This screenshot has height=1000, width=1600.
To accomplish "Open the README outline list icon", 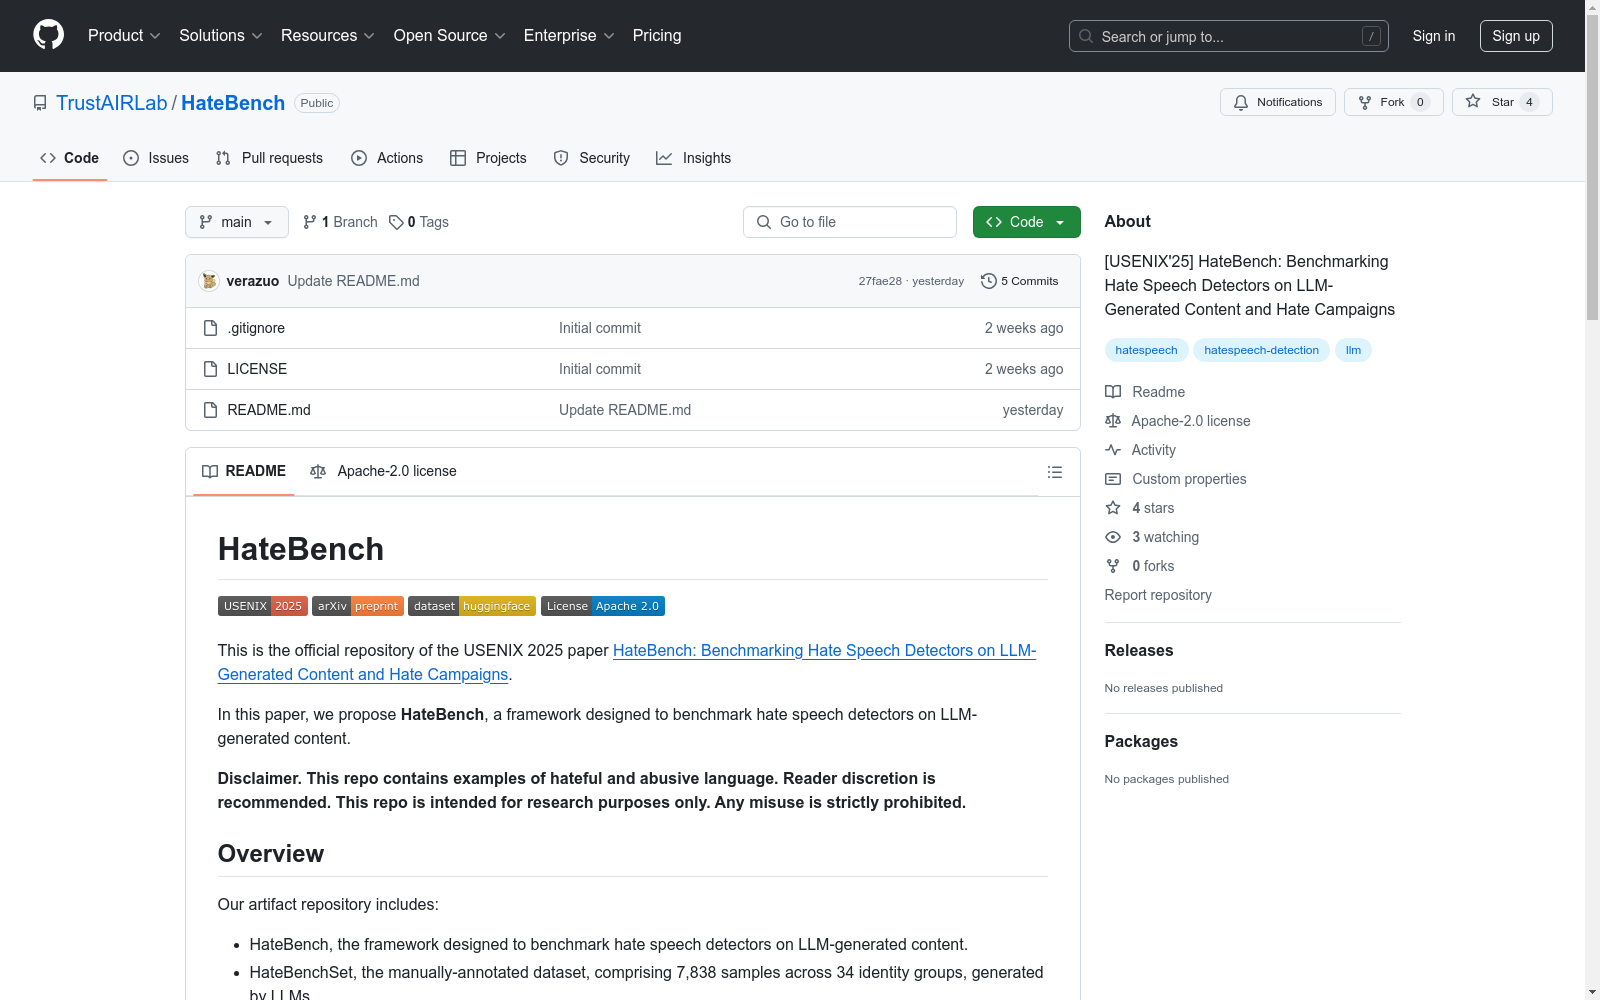I will pyautogui.click(x=1054, y=472).
